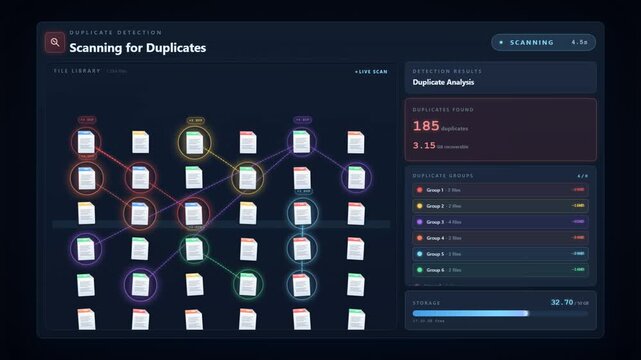Image resolution: width=641 pixels, height=360 pixels.
Task: Click Group 6 size value on right
Action: coord(578,270)
